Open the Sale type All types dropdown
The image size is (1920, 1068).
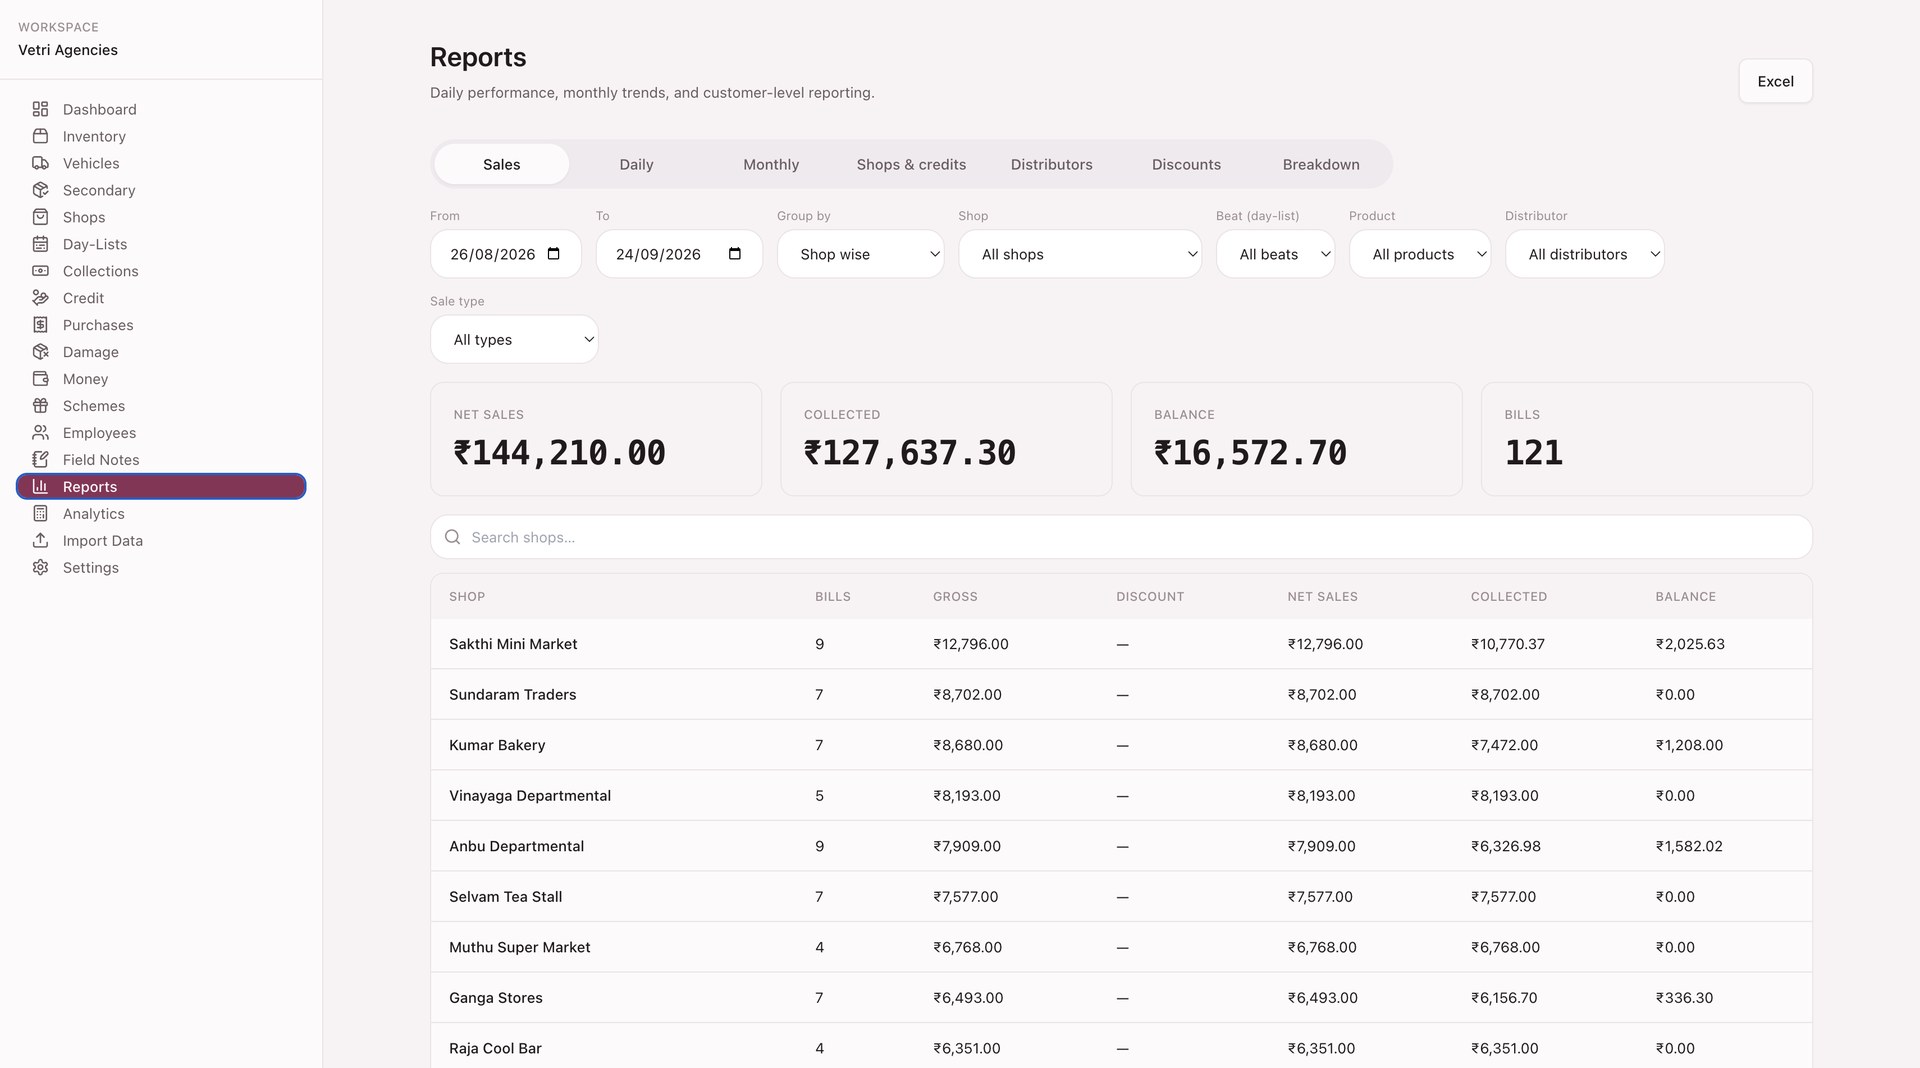(x=514, y=339)
